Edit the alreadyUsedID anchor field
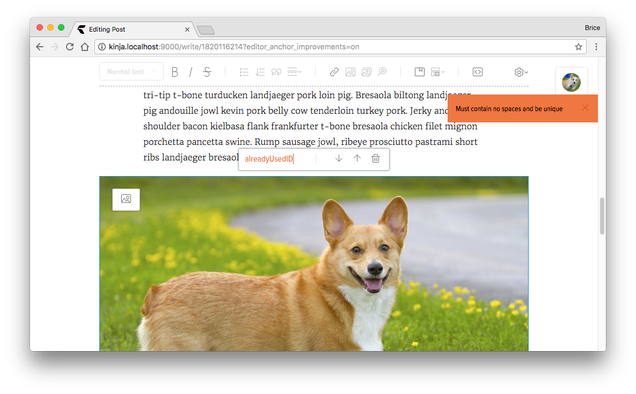Viewport: 636px width, 394px height. (278, 159)
